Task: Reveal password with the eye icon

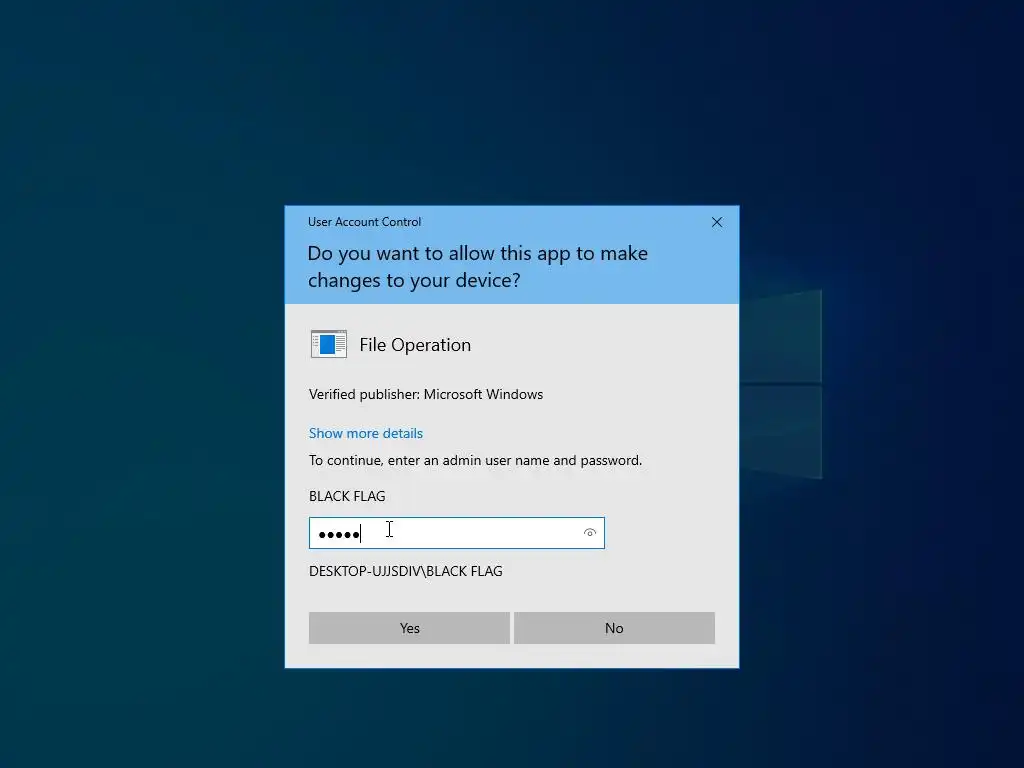Action: click(x=590, y=533)
